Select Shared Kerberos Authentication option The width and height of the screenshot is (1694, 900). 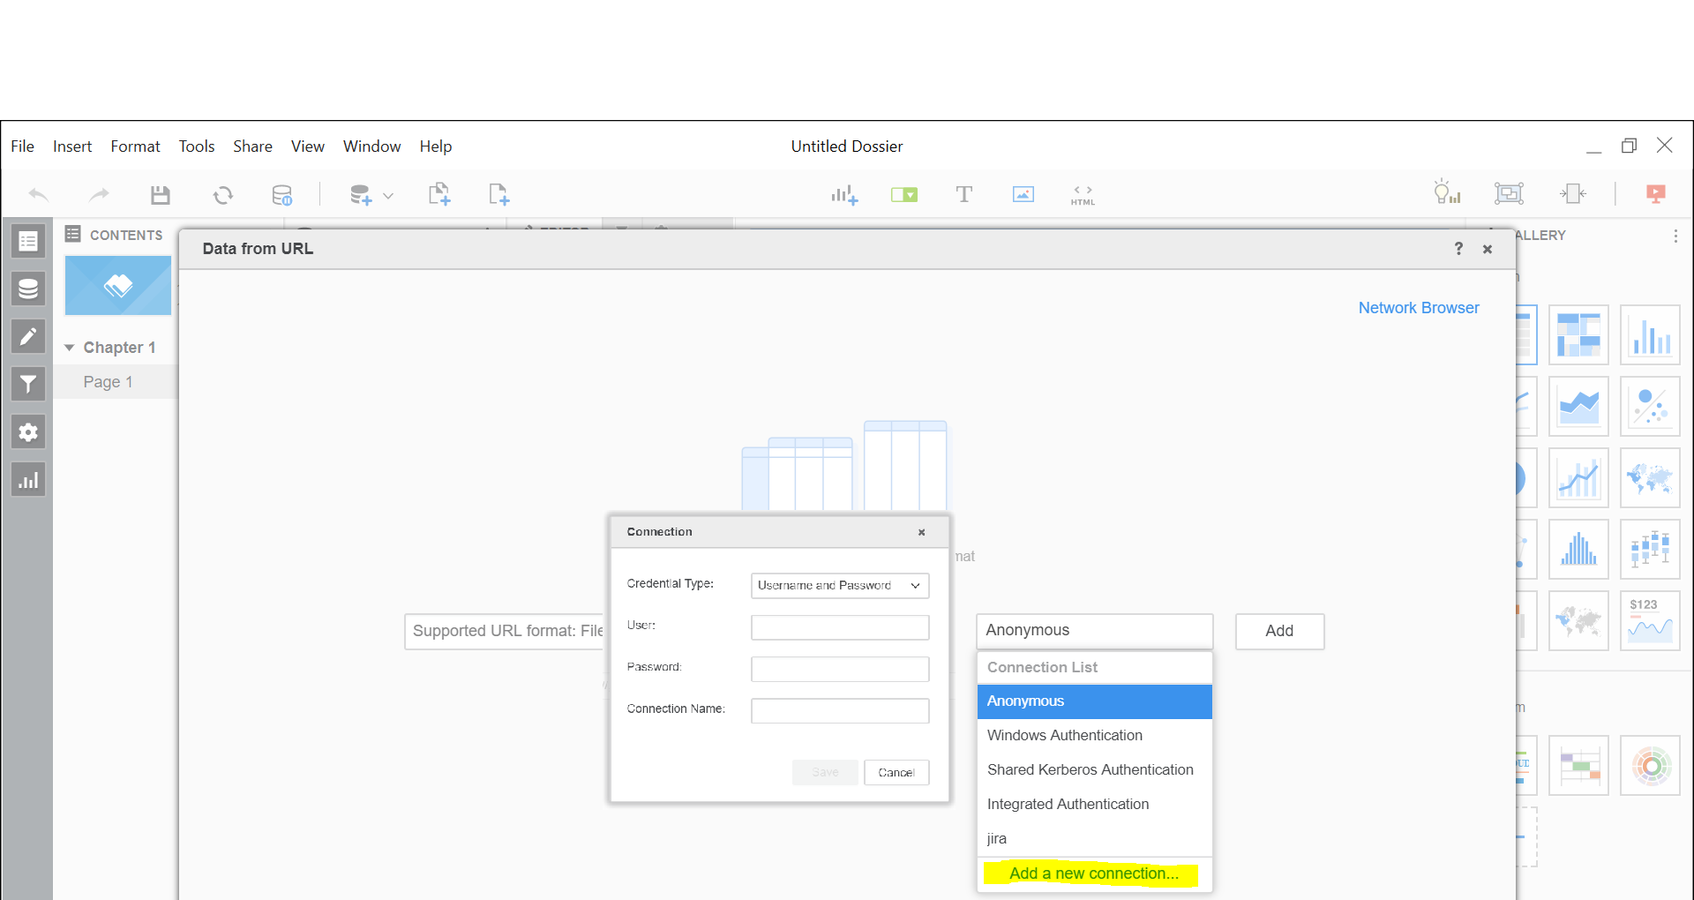1095,770
